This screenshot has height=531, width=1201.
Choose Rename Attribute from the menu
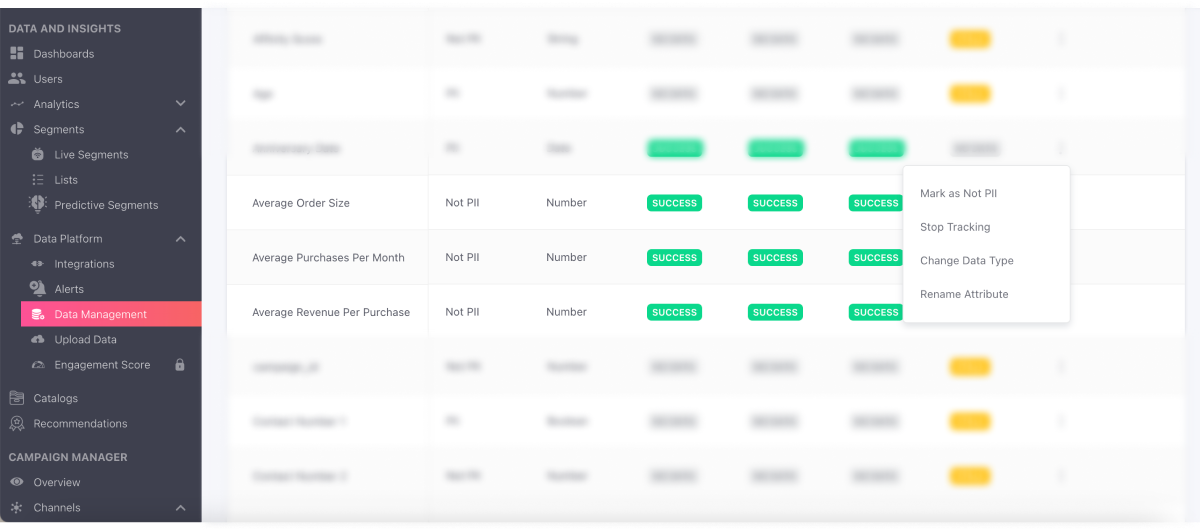[x=963, y=295]
